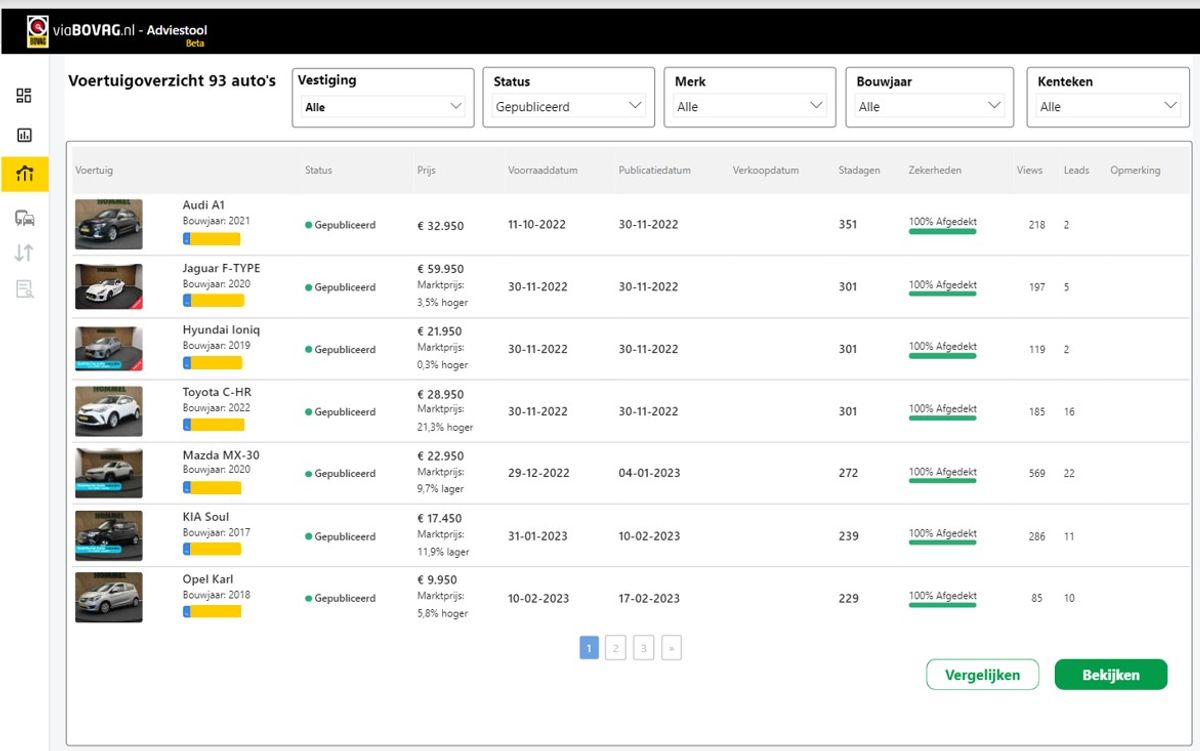Sort by the Prijs column header
The width and height of the screenshot is (1200, 751).
point(426,170)
